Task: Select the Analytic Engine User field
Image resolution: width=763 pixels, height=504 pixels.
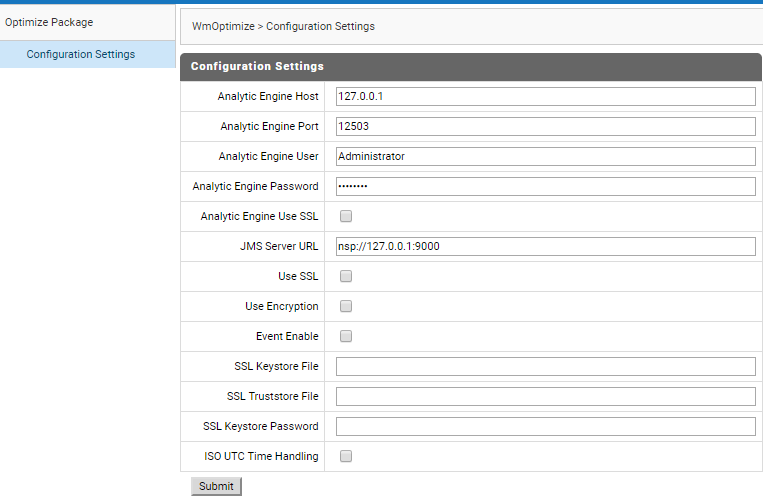Action: 545,156
